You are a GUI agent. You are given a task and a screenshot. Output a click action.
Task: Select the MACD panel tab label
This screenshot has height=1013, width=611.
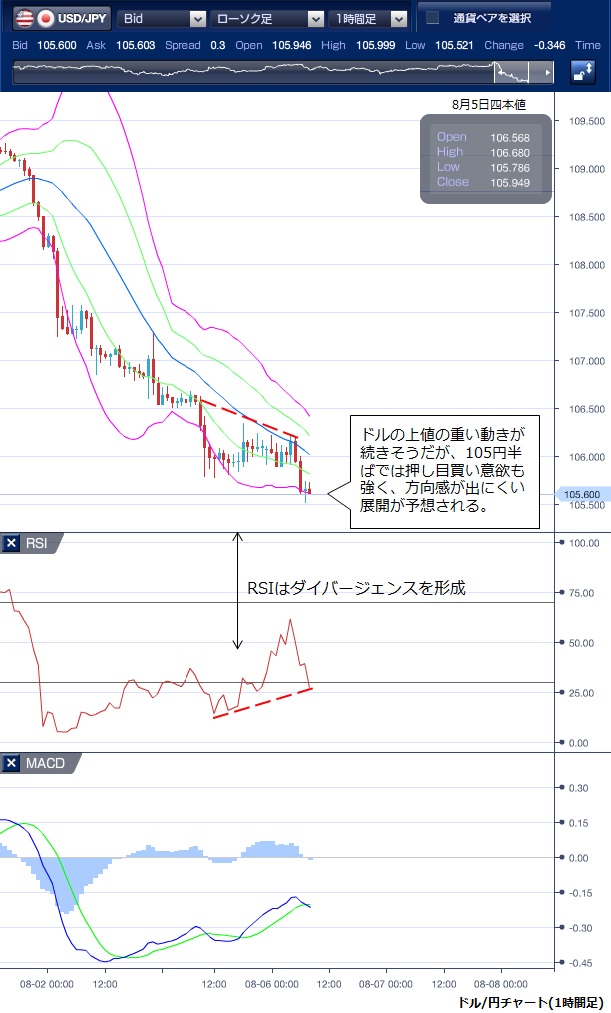pos(44,763)
